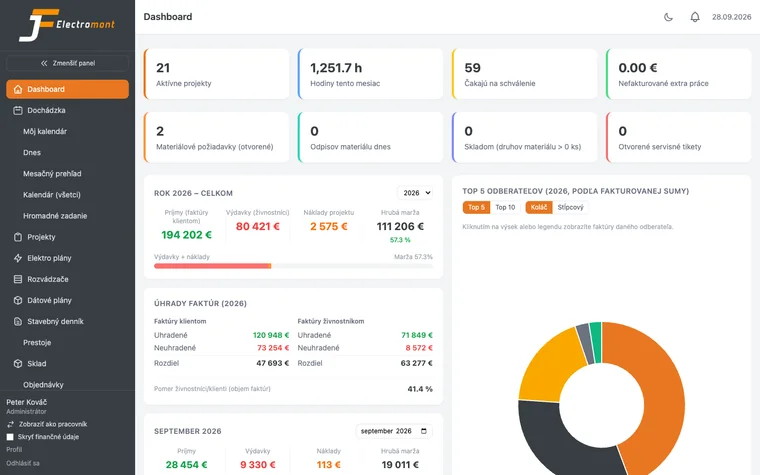Click the Dátové plány cube icon
The height and width of the screenshot is (475, 760).
[x=18, y=301]
